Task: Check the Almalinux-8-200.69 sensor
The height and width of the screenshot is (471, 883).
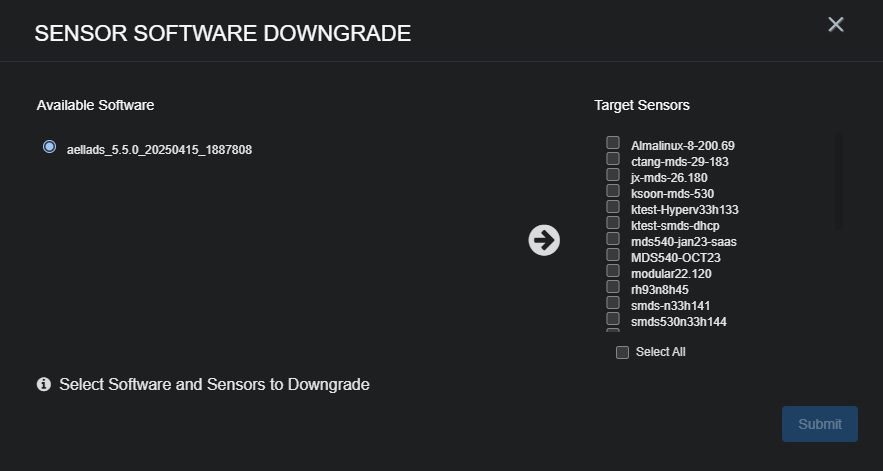Action: click(613, 142)
